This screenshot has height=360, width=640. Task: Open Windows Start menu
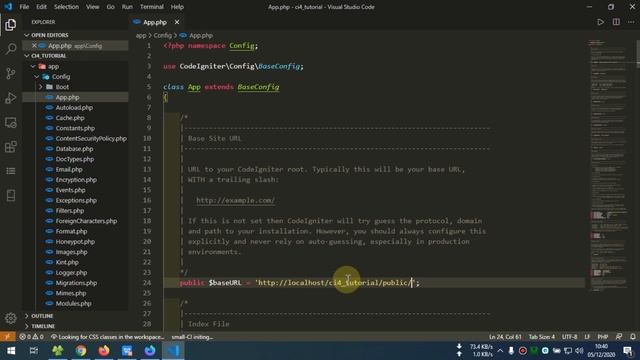click(11, 351)
